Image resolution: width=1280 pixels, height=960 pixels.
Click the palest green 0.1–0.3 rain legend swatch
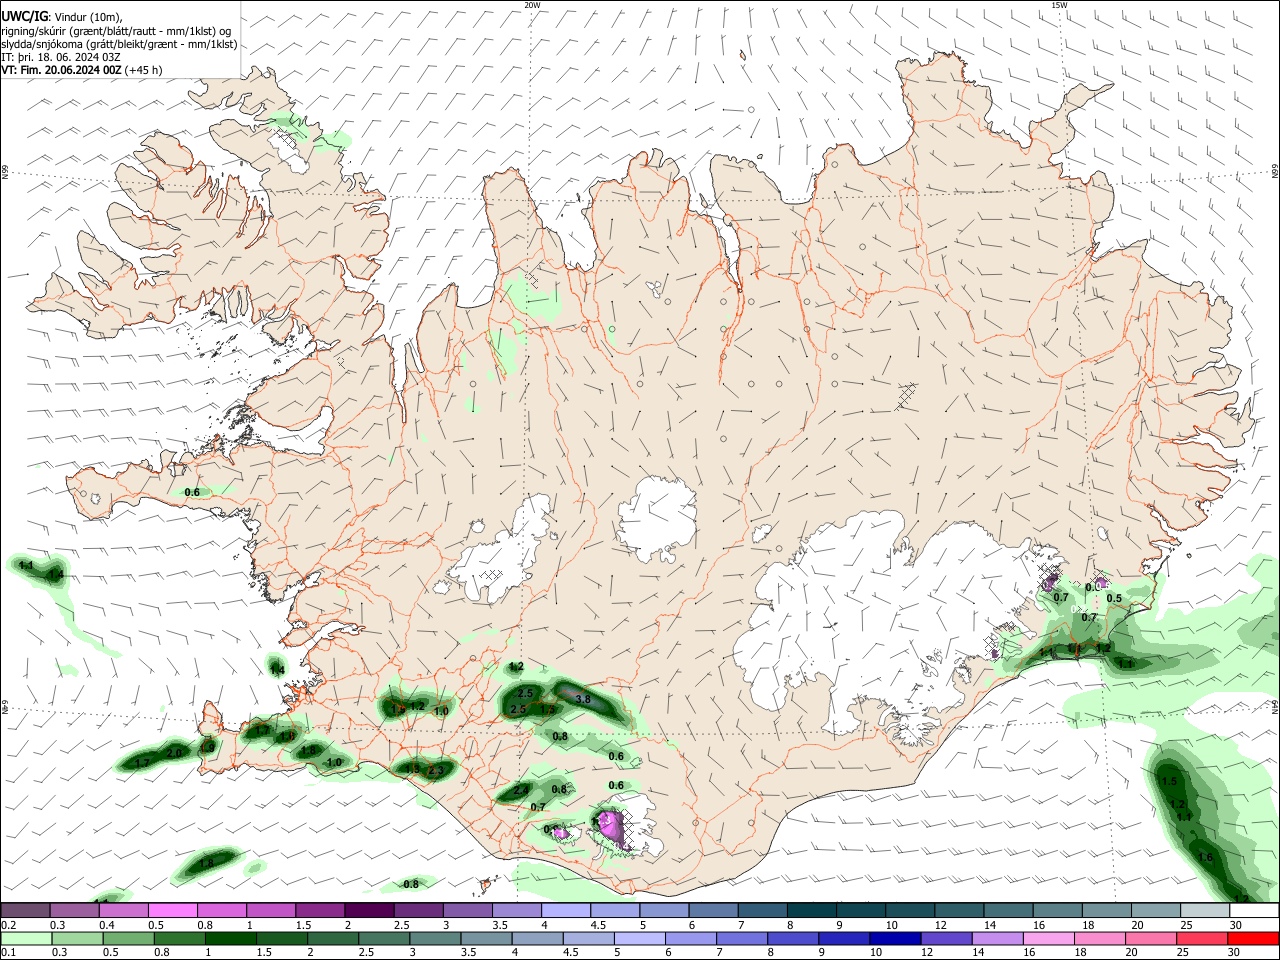26,939
